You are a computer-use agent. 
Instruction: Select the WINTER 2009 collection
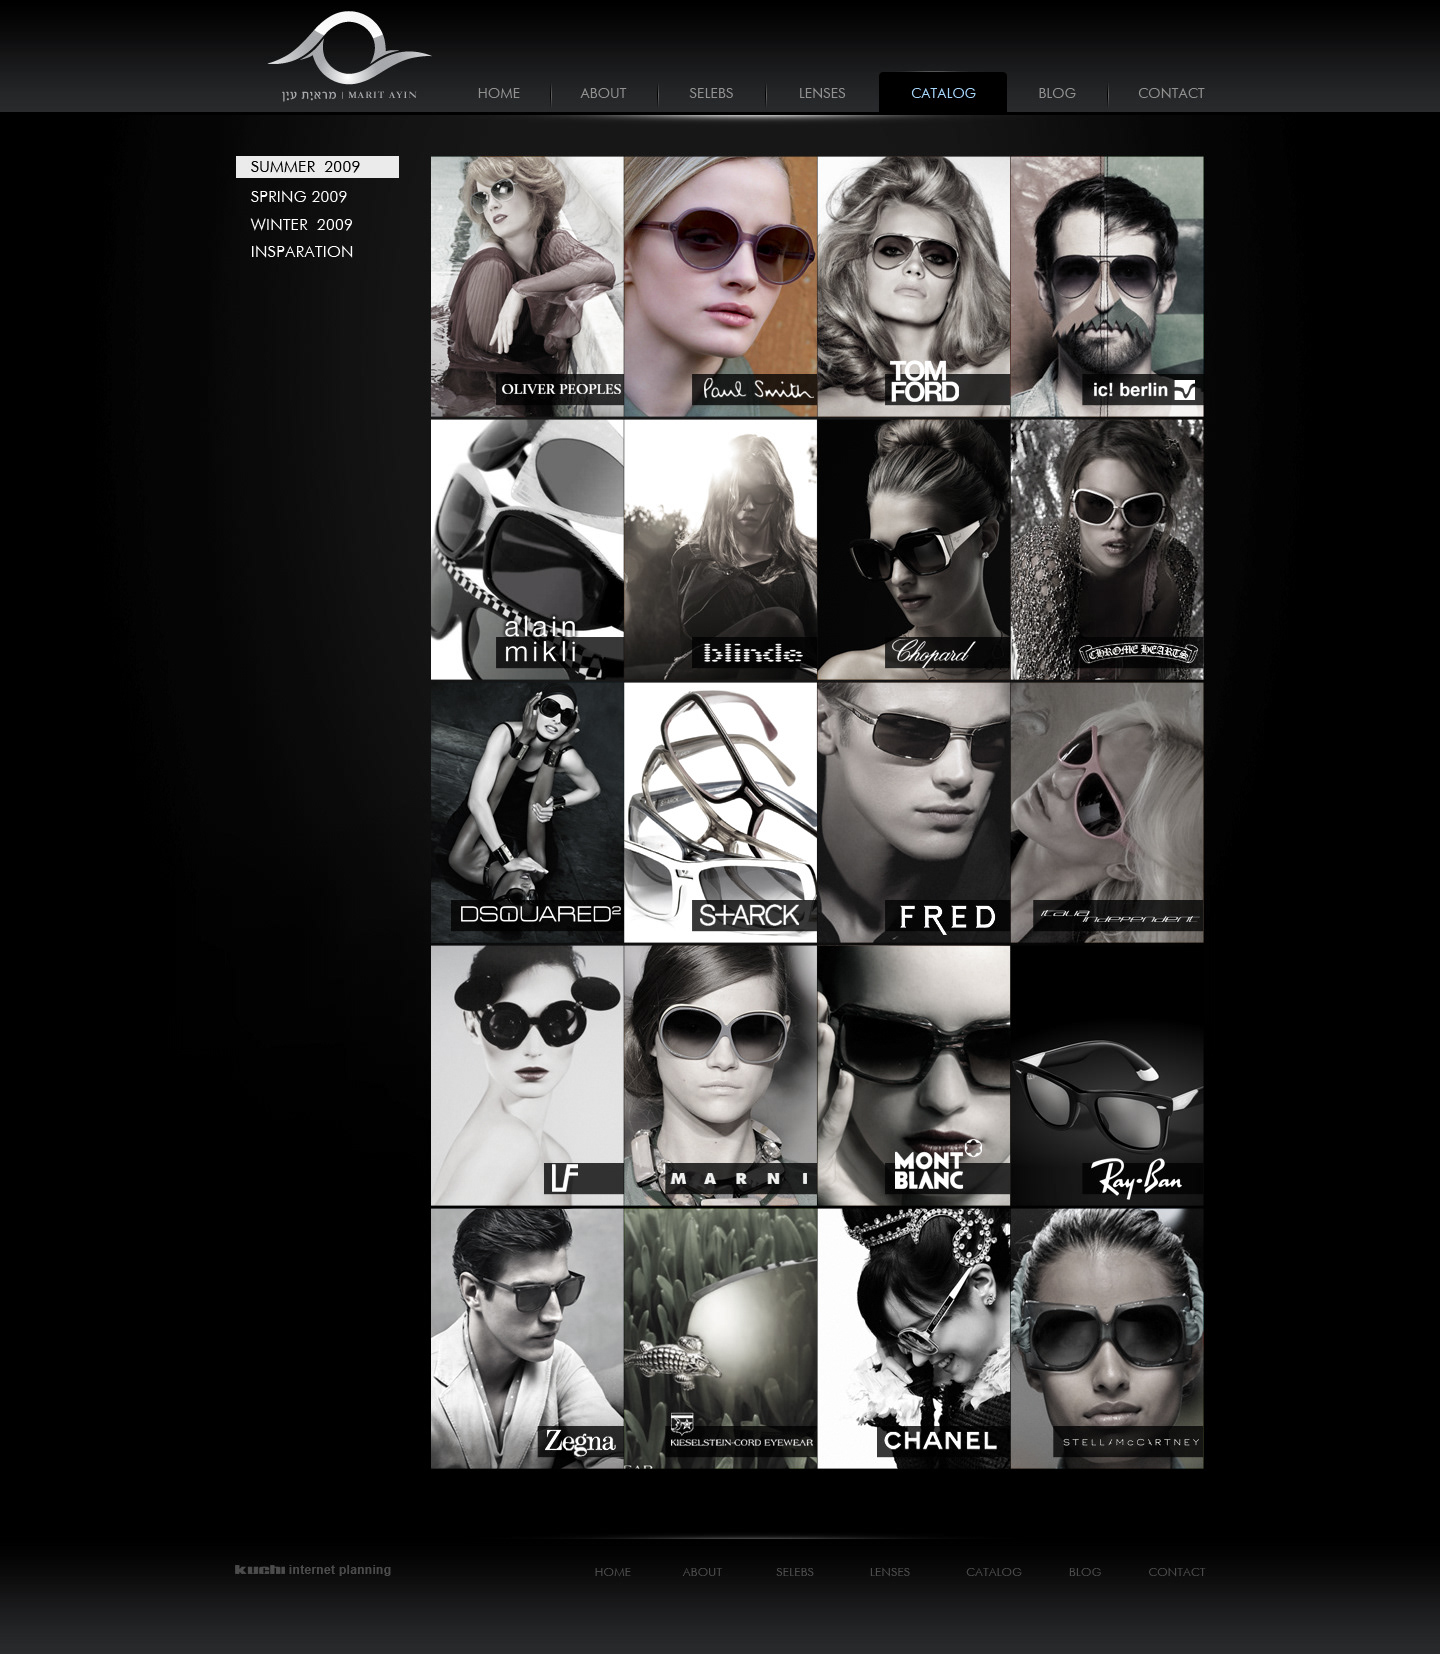point(301,225)
